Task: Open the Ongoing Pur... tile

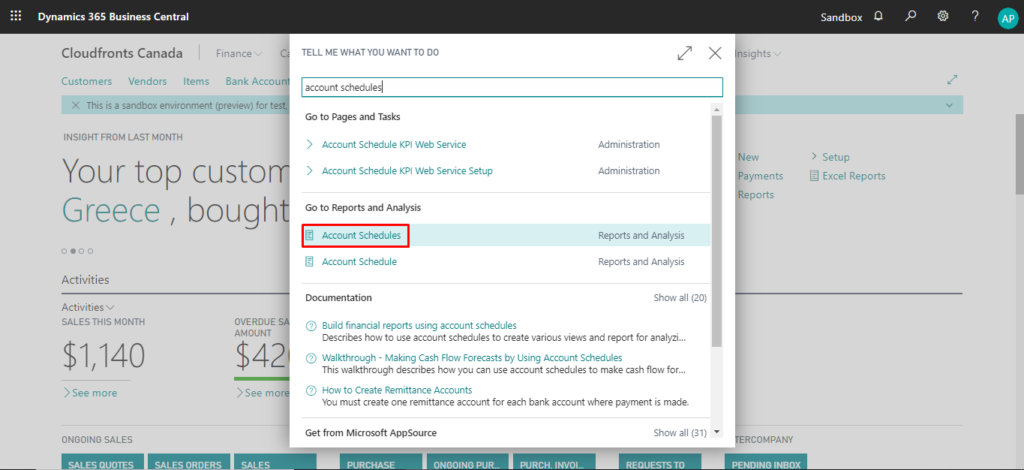Action: tap(468, 462)
